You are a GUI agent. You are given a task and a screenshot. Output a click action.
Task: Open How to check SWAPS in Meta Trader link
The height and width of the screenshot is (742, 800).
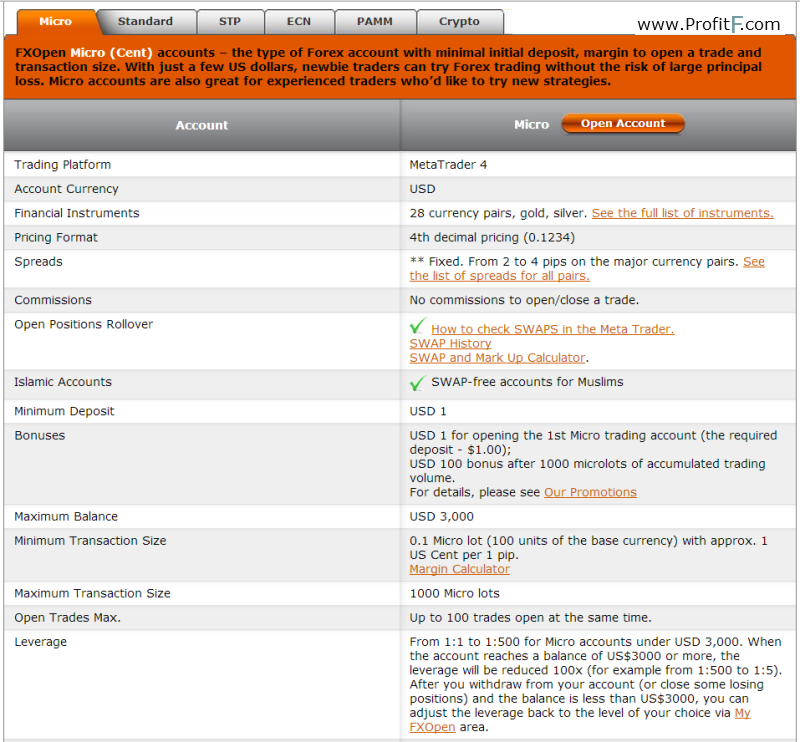click(553, 329)
